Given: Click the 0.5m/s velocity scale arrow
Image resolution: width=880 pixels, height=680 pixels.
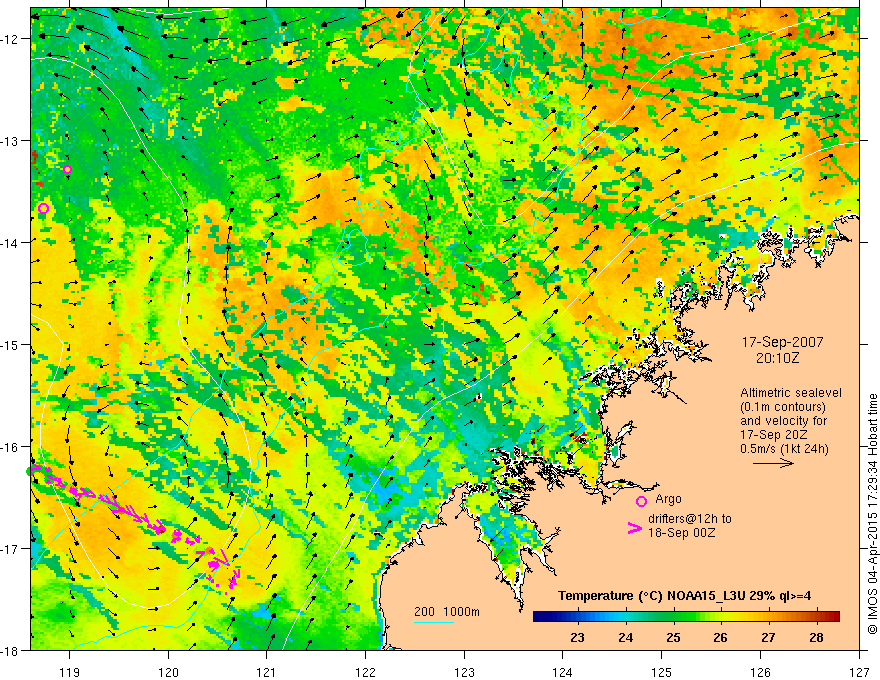Looking at the screenshot, I should [x=773, y=463].
